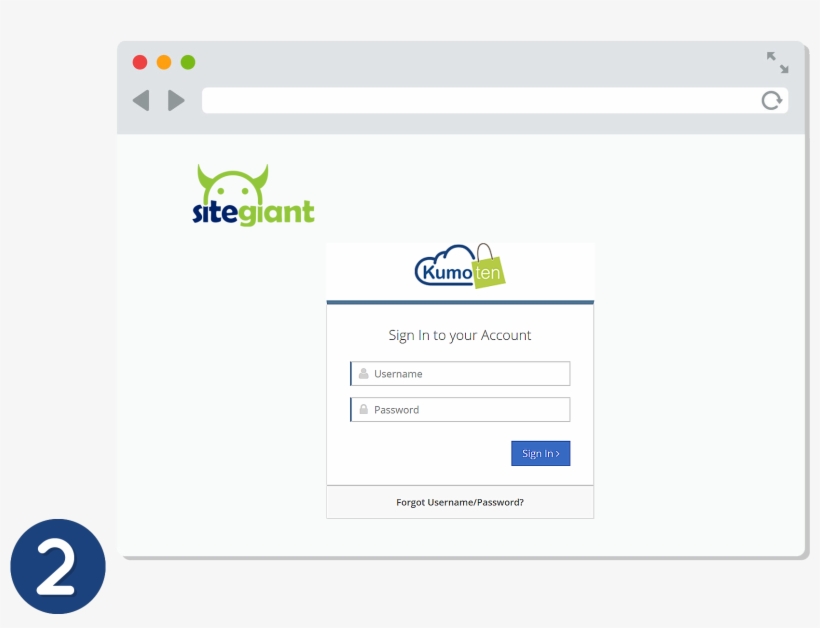
Task: Focus the Password field
Action: (x=460, y=409)
